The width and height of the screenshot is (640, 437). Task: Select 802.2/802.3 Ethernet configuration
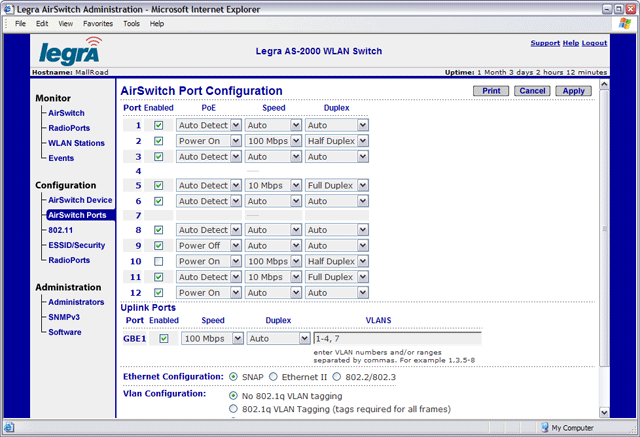[x=337, y=377]
